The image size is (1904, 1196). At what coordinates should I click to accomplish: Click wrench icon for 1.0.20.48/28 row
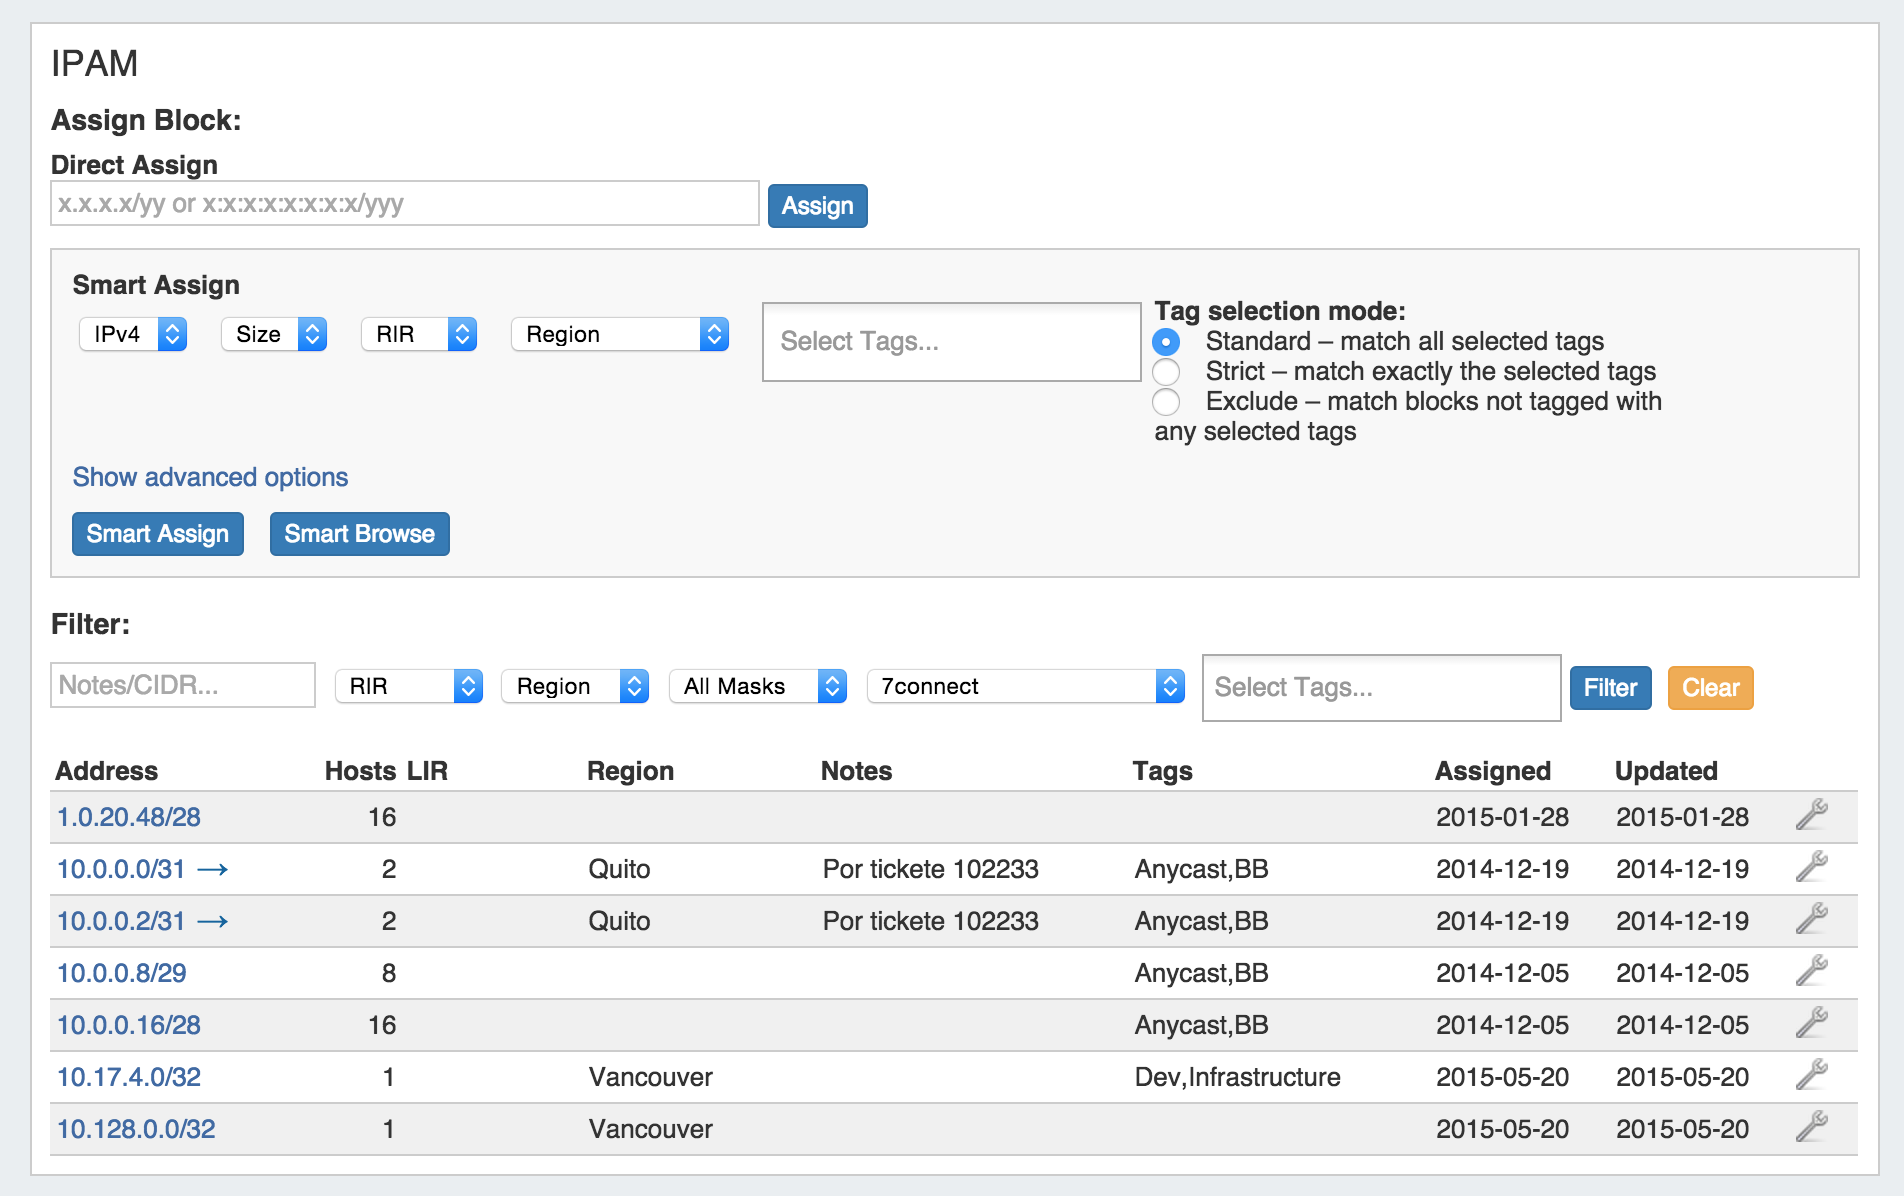(x=1811, y=815)
